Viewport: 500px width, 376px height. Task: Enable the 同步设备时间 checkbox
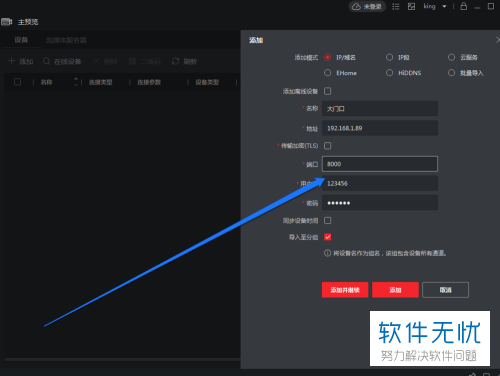tap(328, 220)
